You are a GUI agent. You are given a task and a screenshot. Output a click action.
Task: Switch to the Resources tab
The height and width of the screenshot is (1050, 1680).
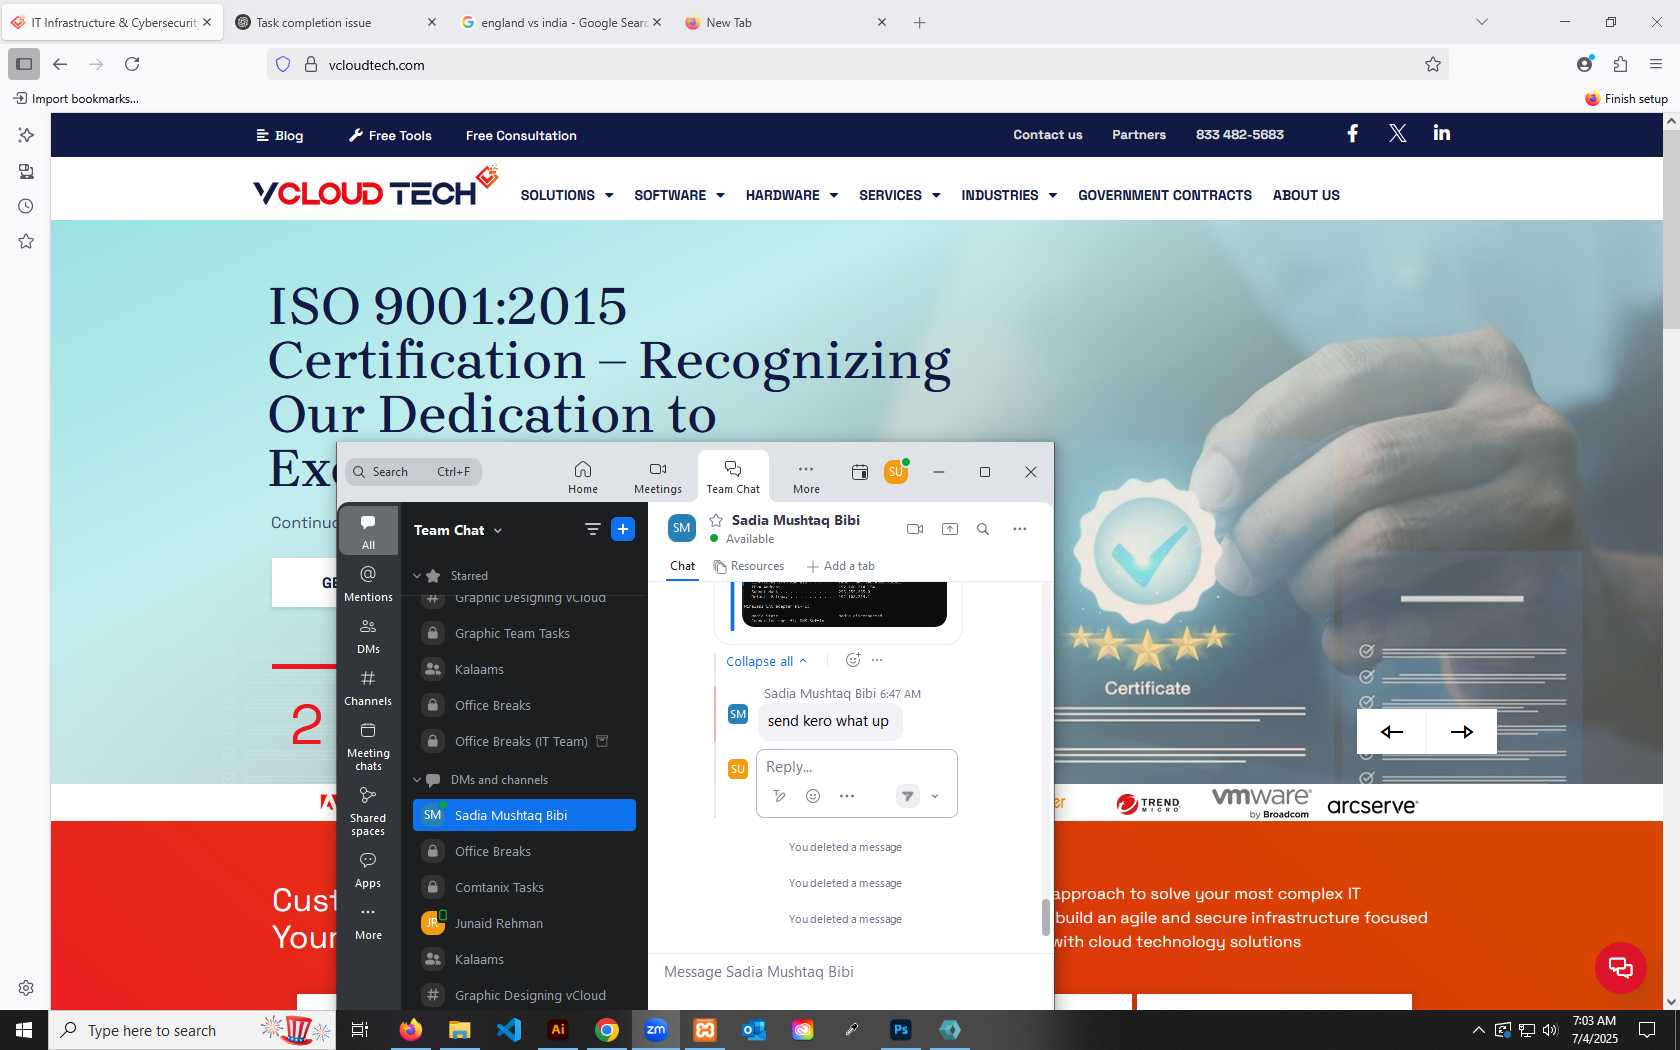(749, 566)
